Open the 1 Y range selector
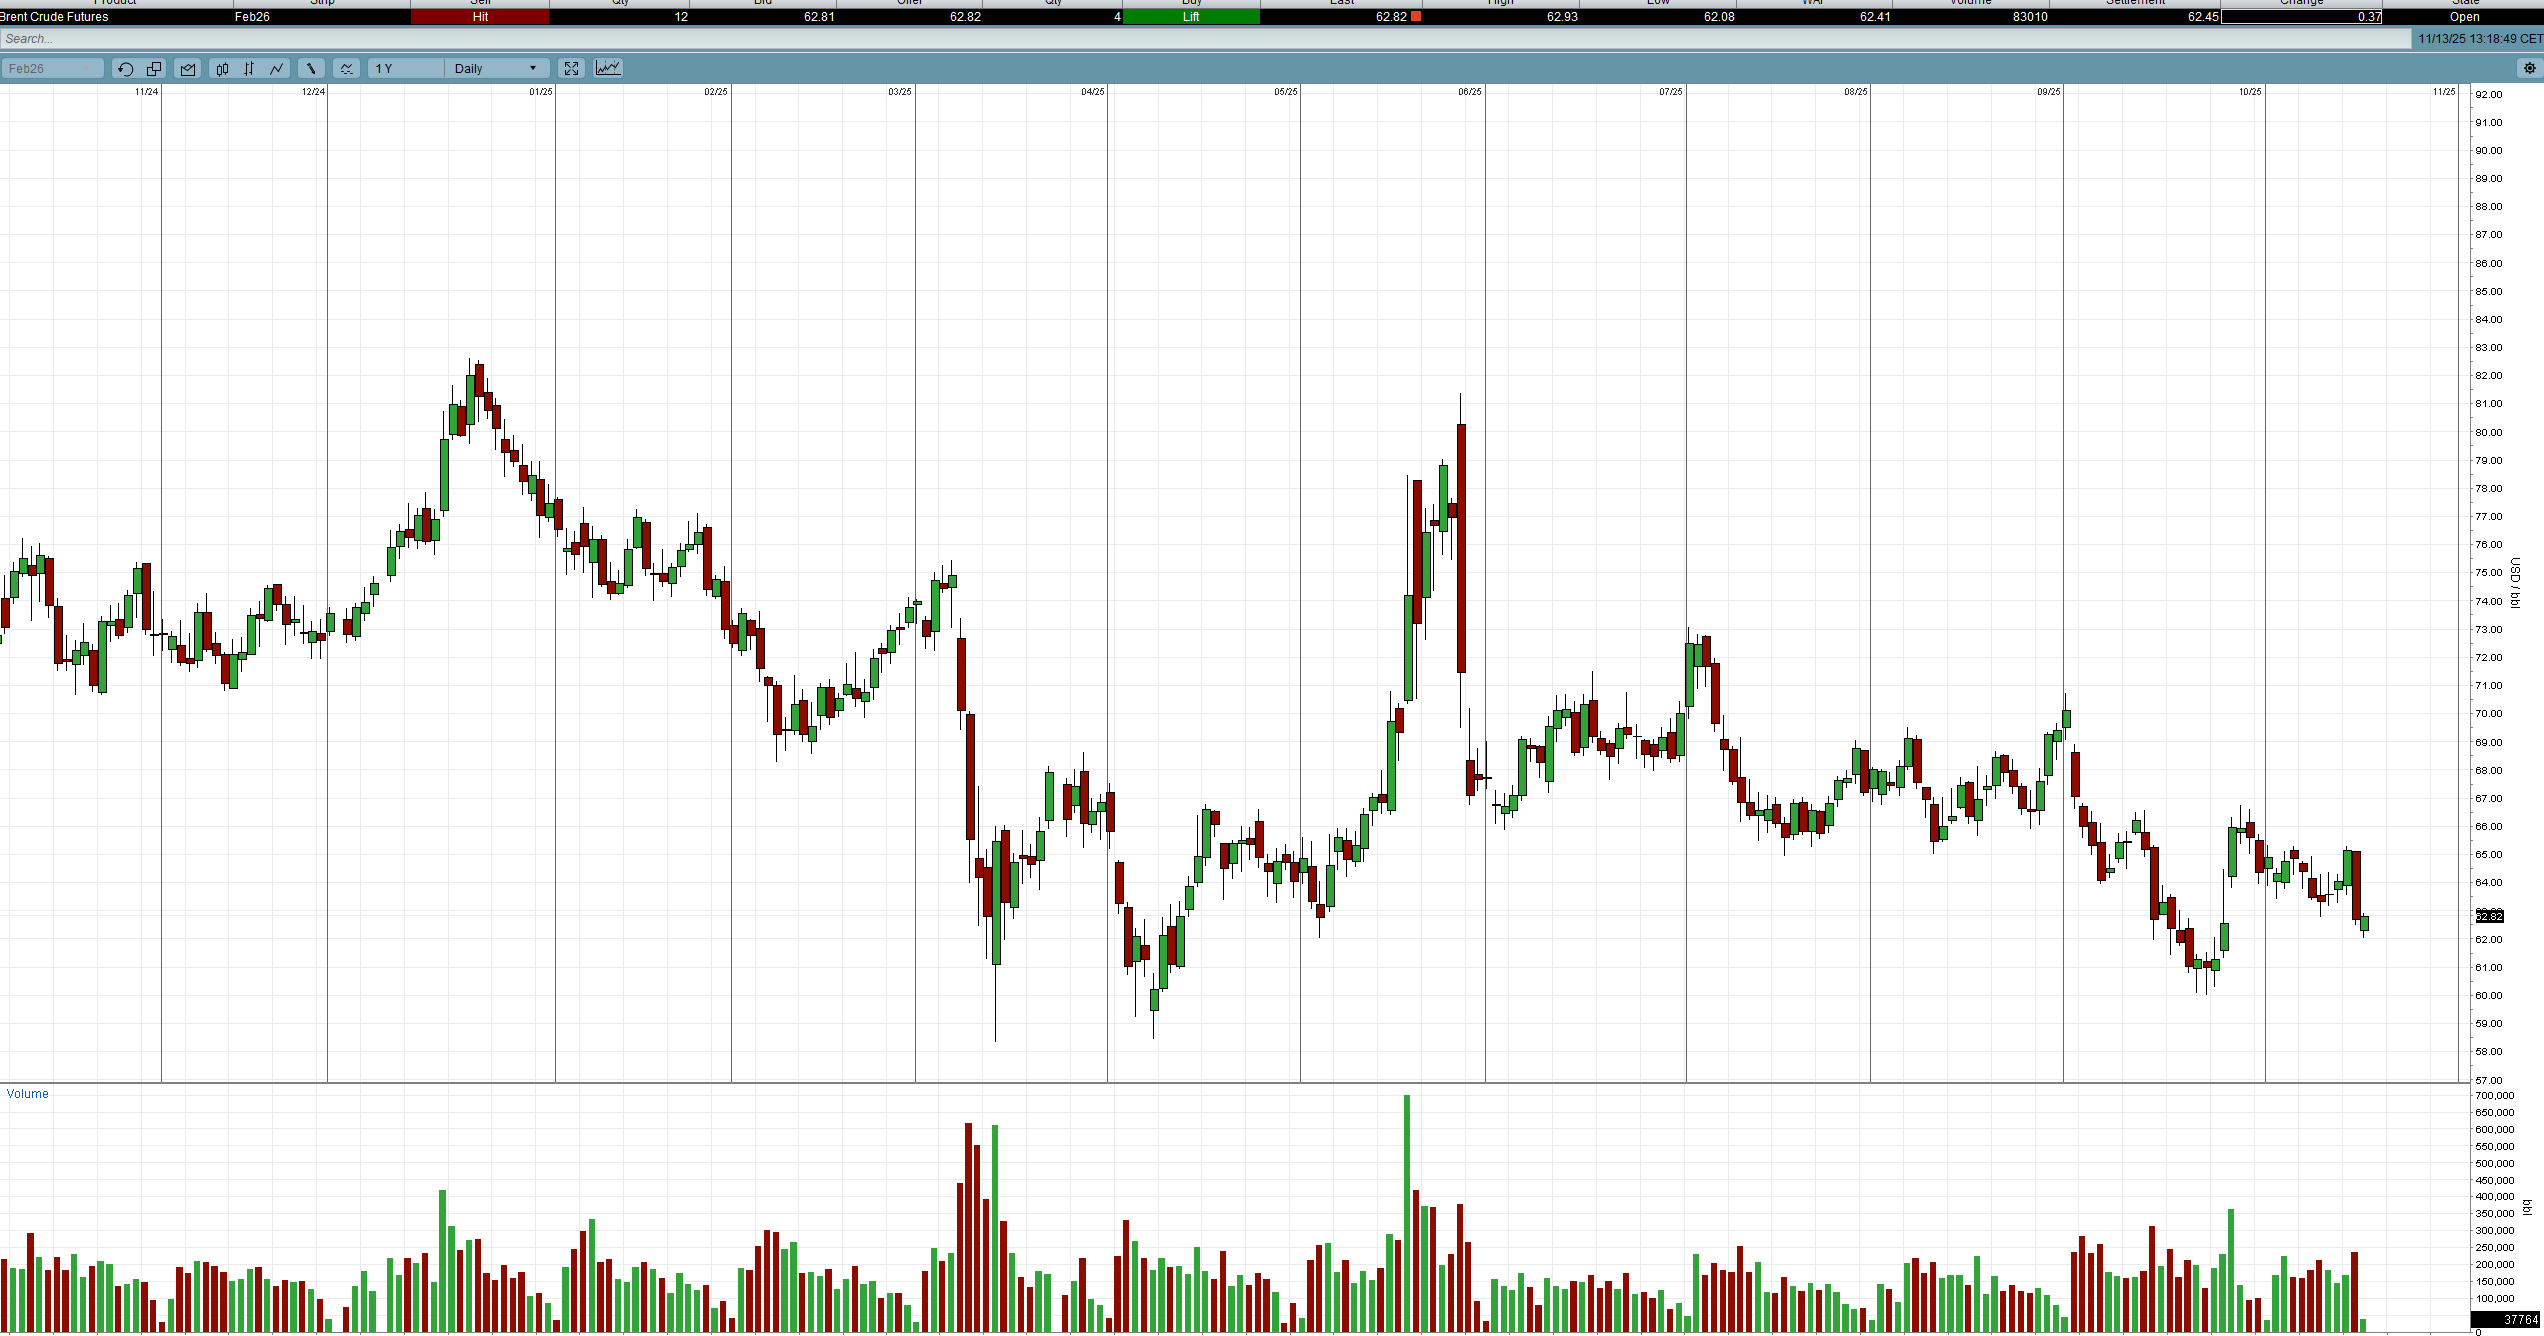The height and width of the screenshot is (1336, 2544). tap(405, 69)
